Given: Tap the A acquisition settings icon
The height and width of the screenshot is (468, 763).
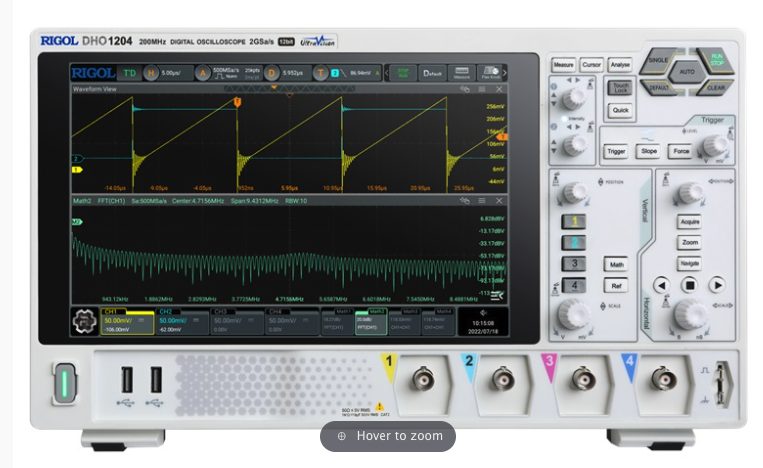Looking at the screenshot, I should 202,73.
